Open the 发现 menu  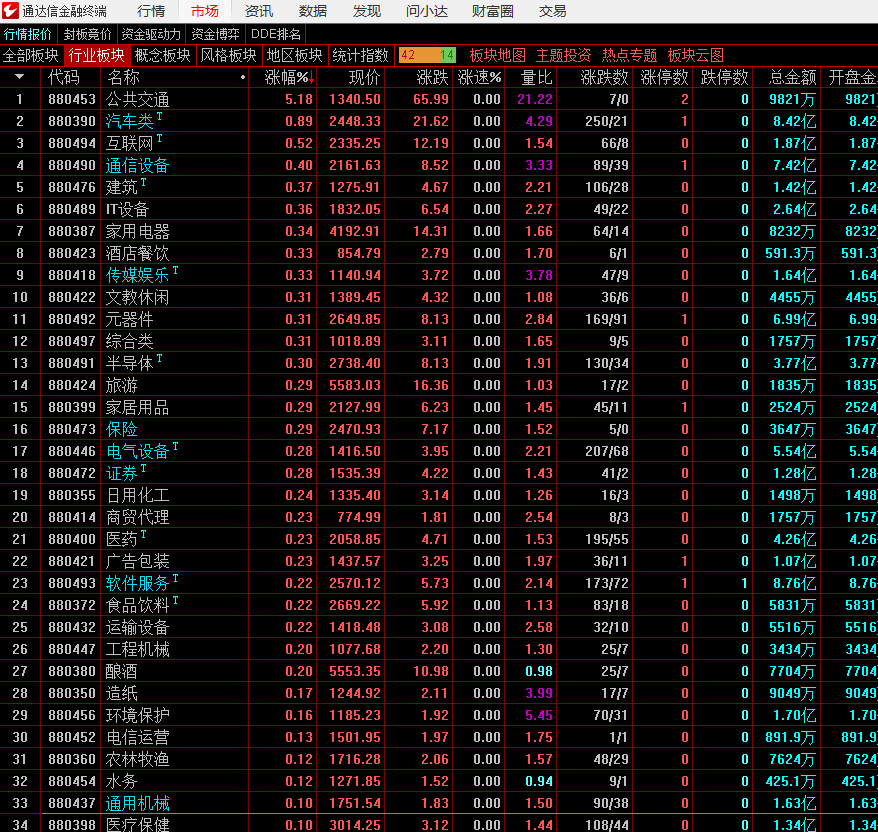point(367,11)
